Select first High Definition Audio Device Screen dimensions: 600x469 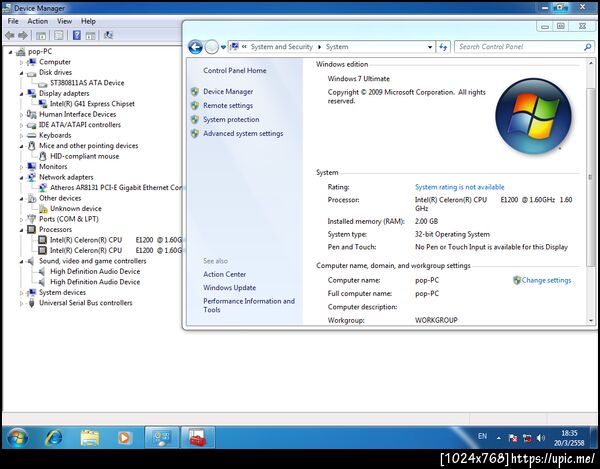coord(95,271)
